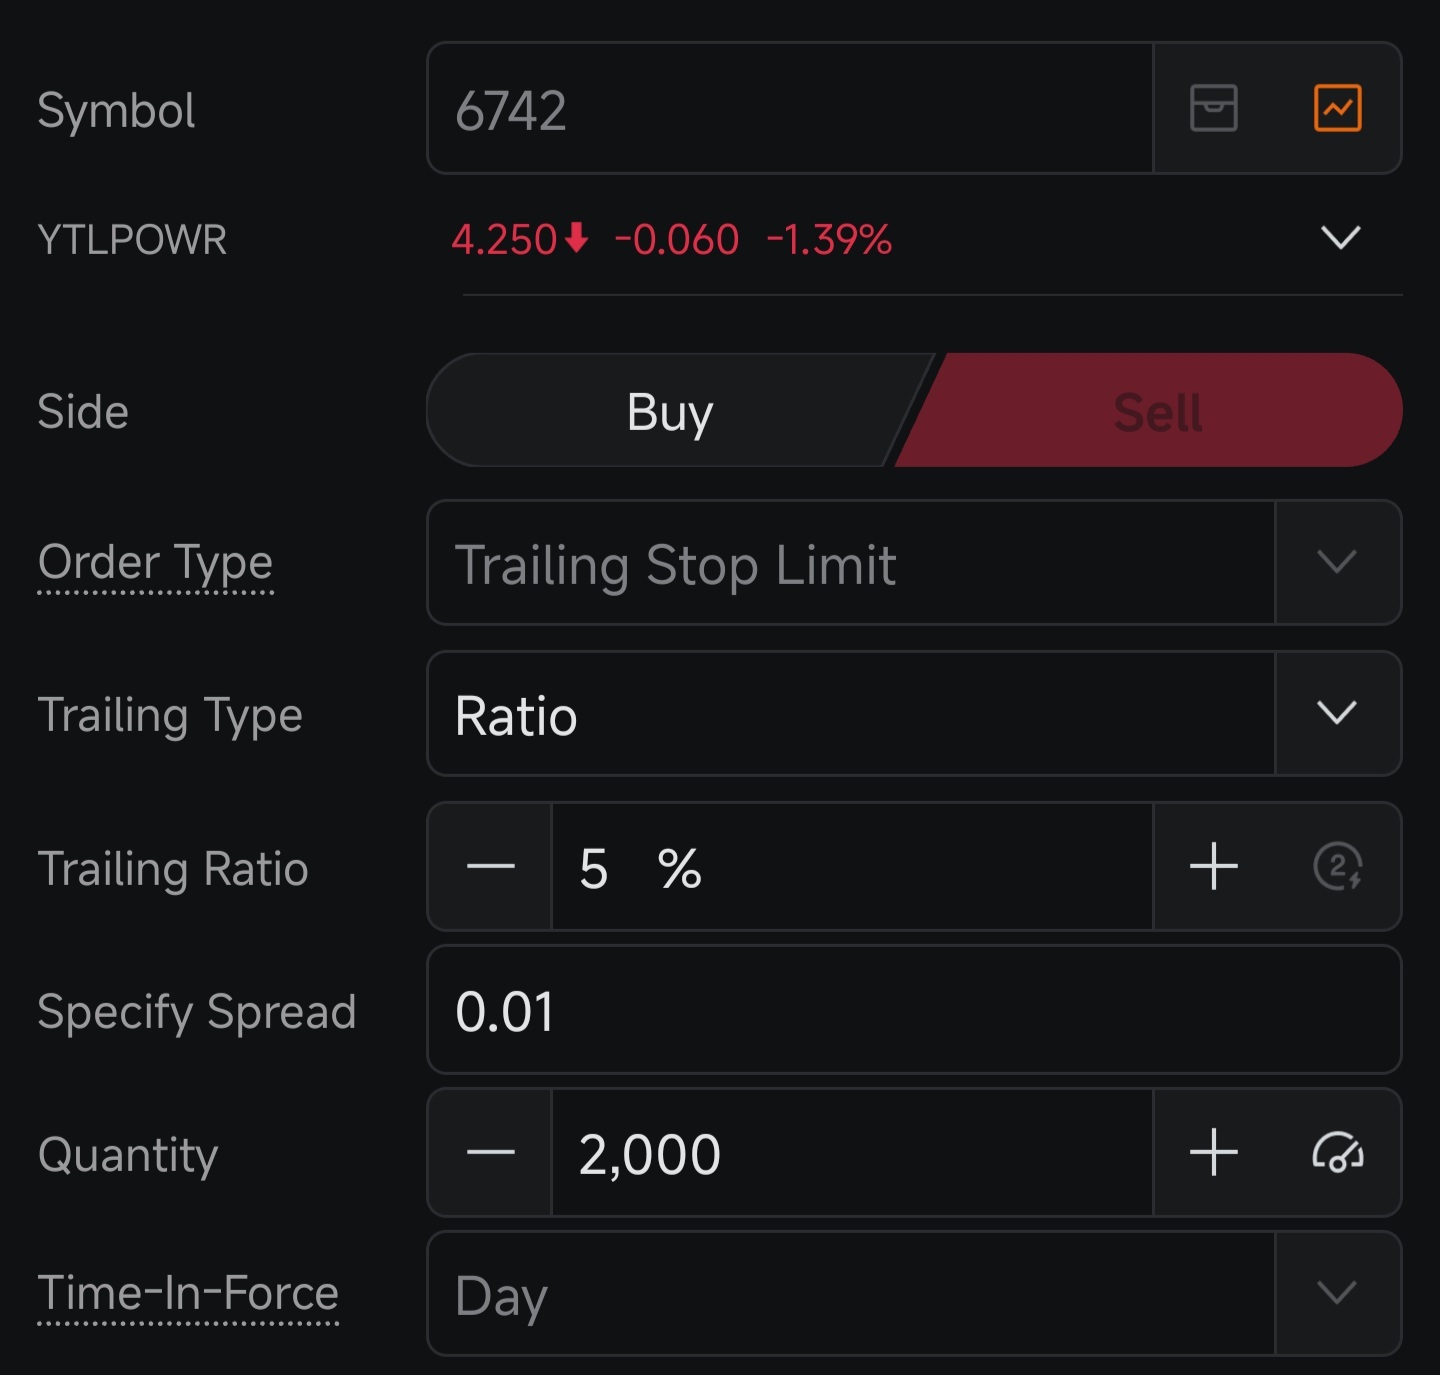This screenshot has width=1440, height=1375.
Task: Open the Time-In-Force Day dropdown
Action: click(914, 1294)
